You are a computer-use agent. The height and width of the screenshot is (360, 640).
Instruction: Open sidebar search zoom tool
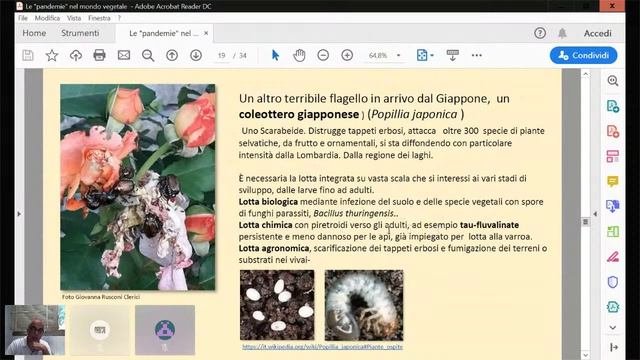tap(613, 81)
